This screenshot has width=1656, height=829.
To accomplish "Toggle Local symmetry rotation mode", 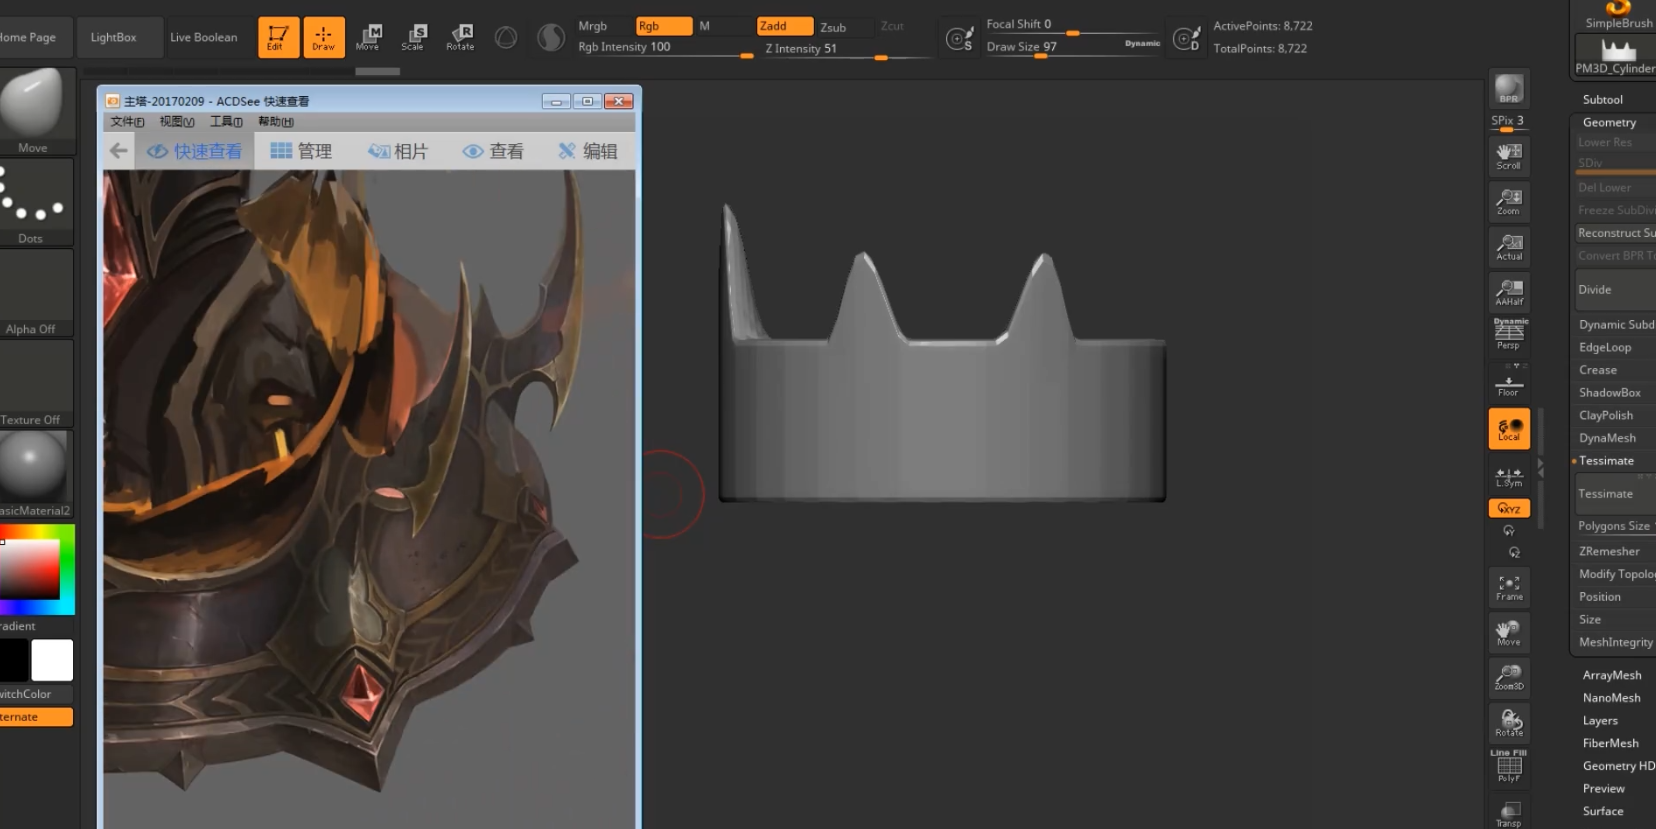I will click(x=1509, y=429).
